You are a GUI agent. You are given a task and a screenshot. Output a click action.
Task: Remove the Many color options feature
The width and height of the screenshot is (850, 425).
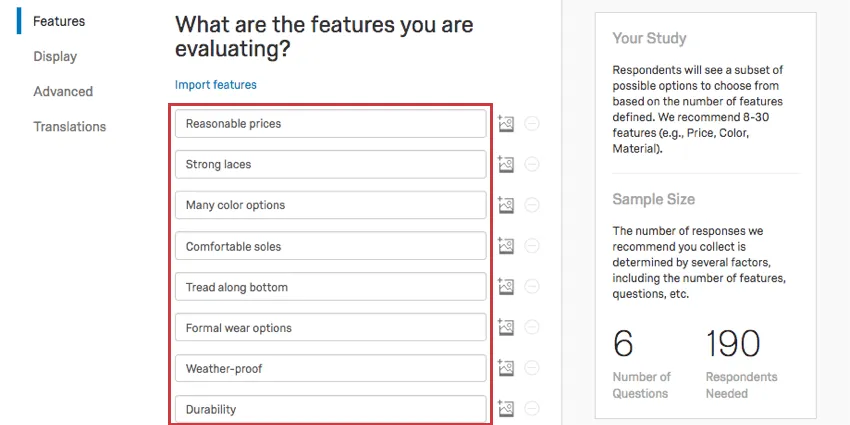(532, 205)
